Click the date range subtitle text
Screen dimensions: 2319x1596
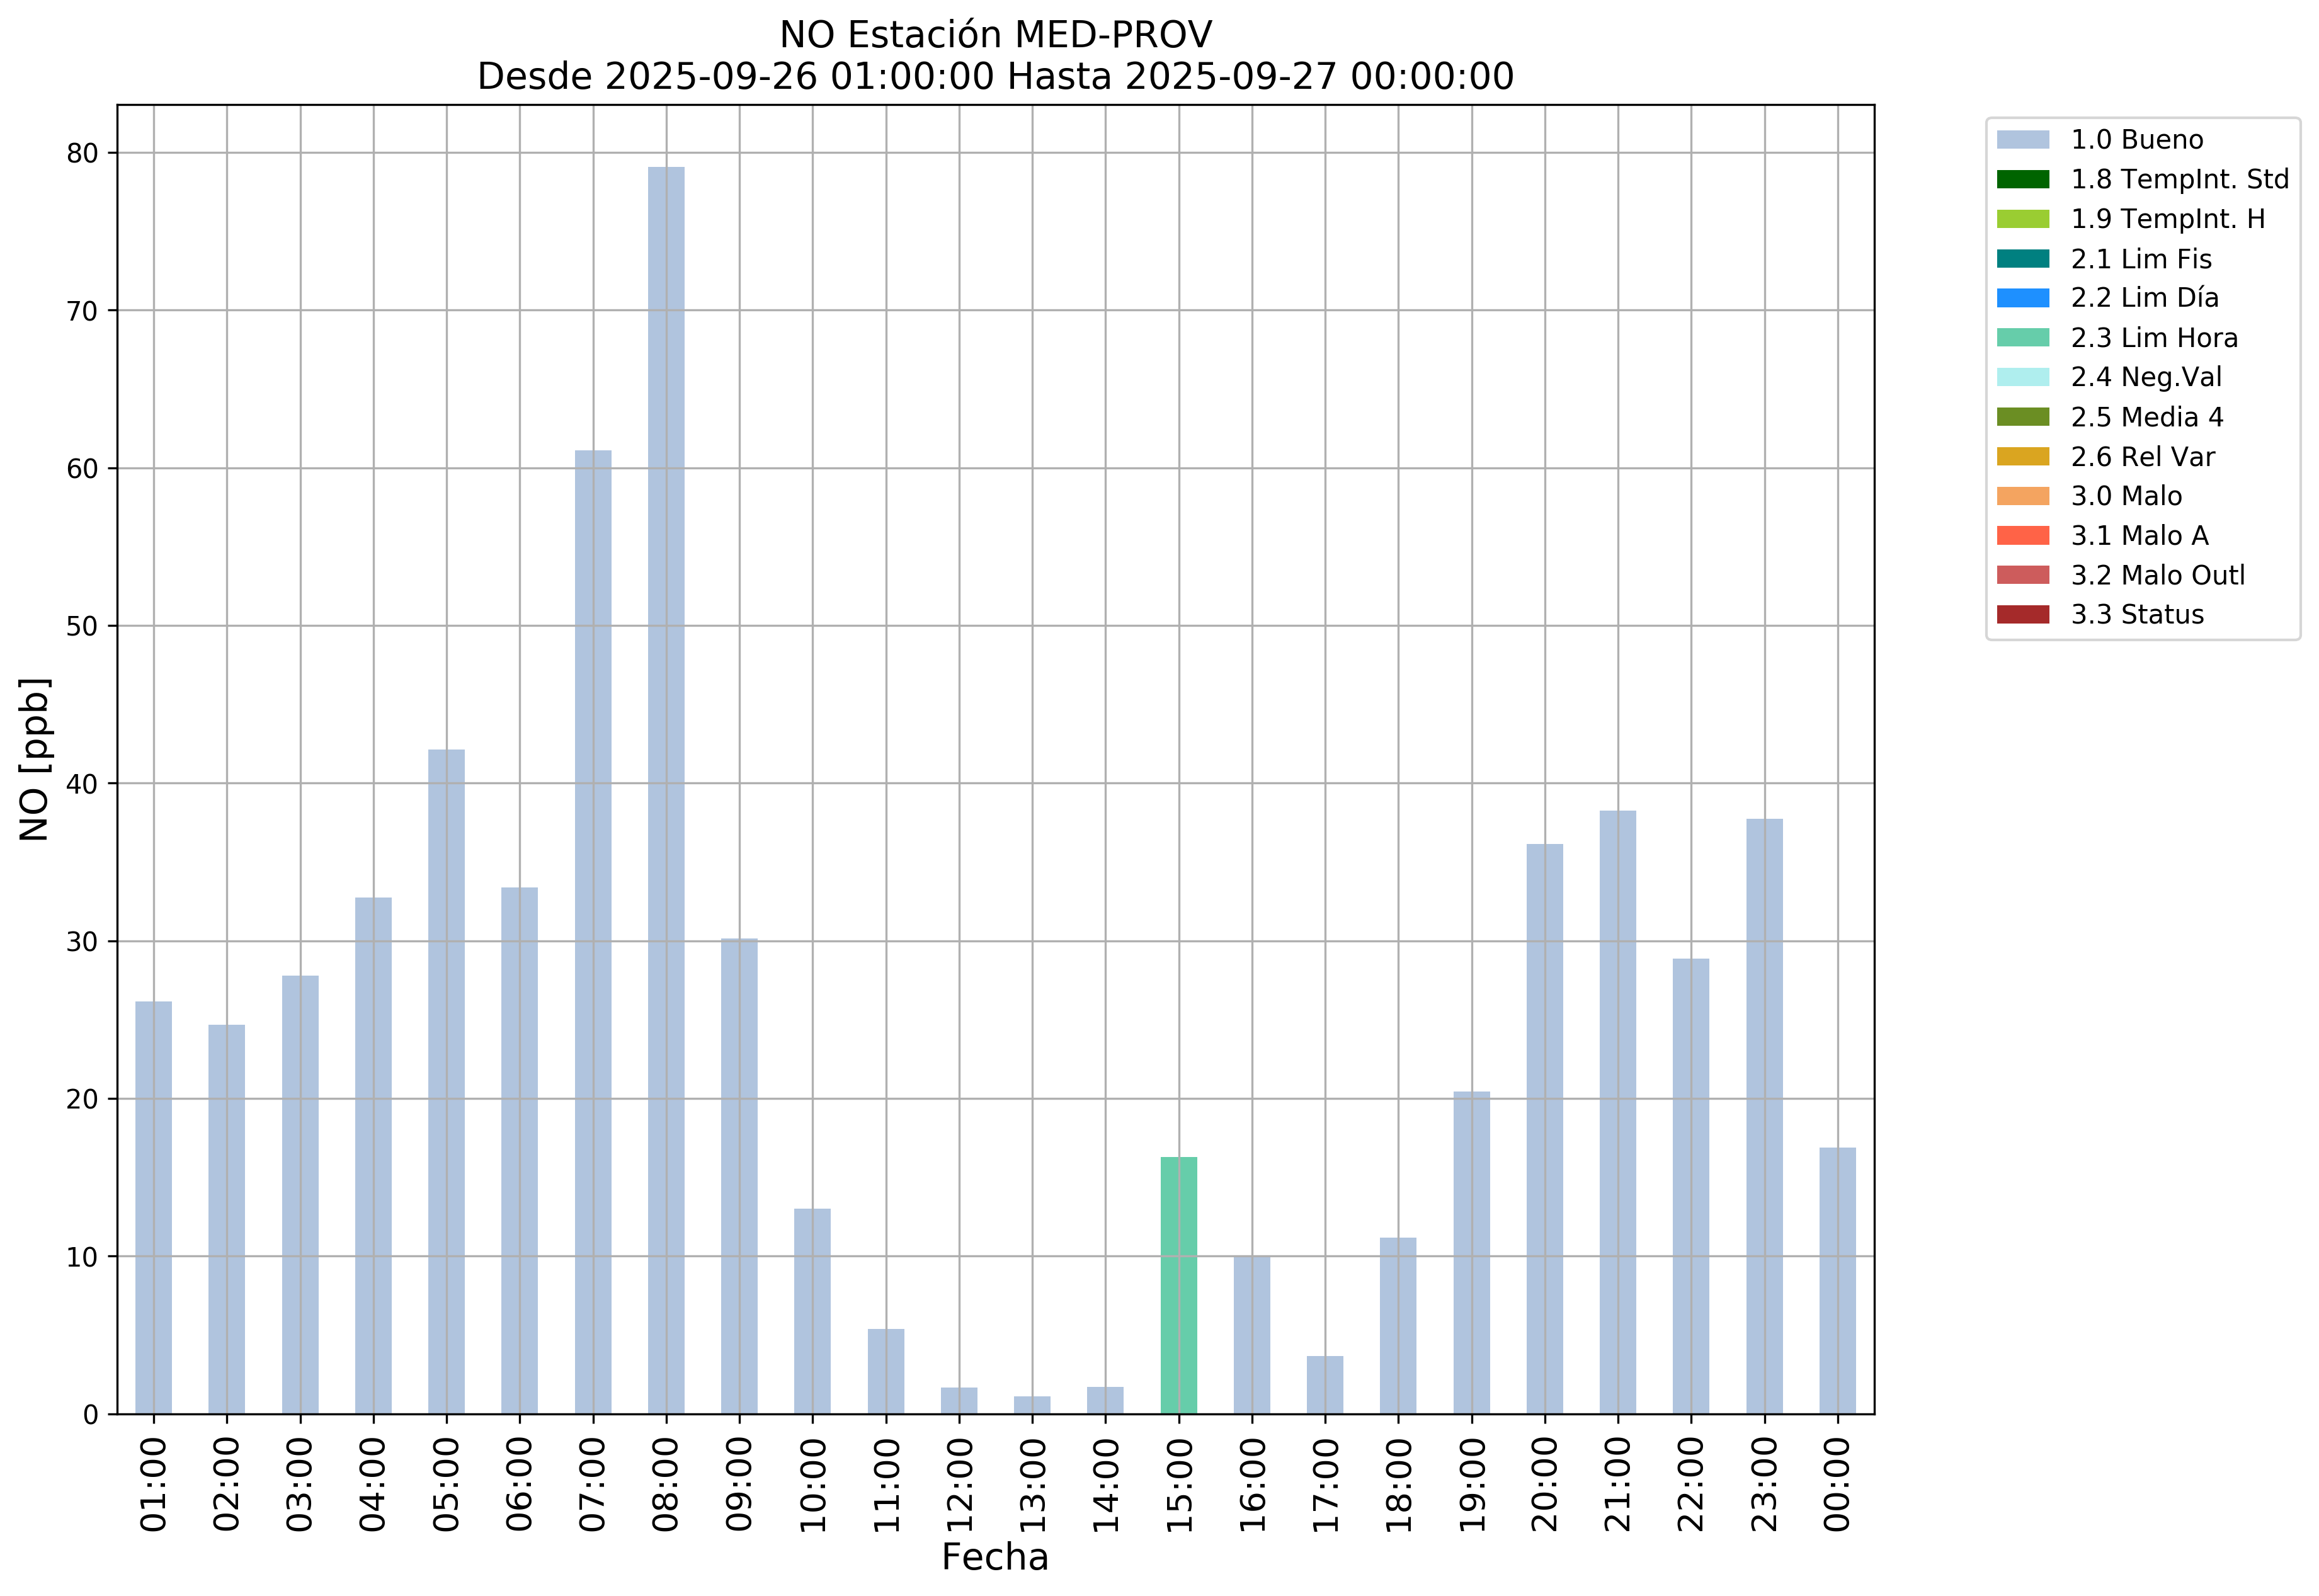[995, 76]
